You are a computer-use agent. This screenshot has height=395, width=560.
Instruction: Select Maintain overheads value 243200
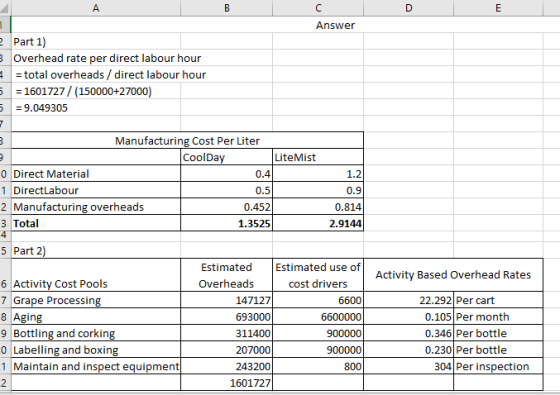point(226,366)
